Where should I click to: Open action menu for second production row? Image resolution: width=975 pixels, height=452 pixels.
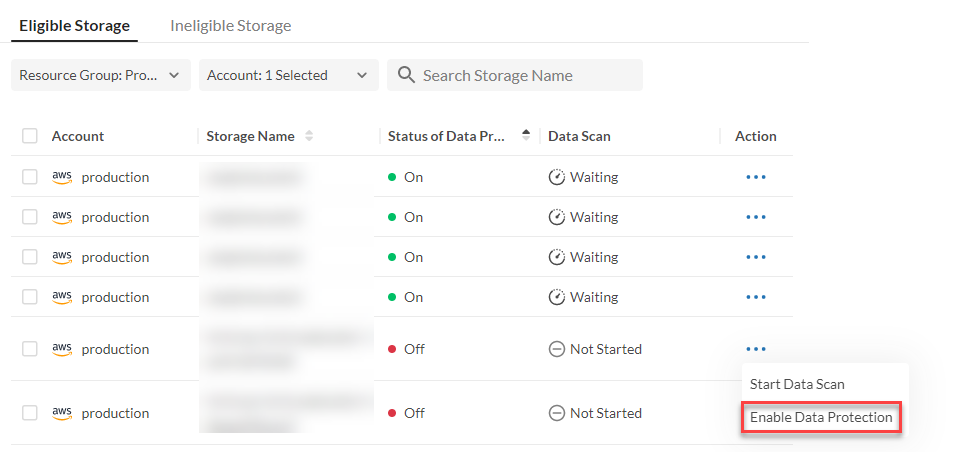(x=755, y=217)
